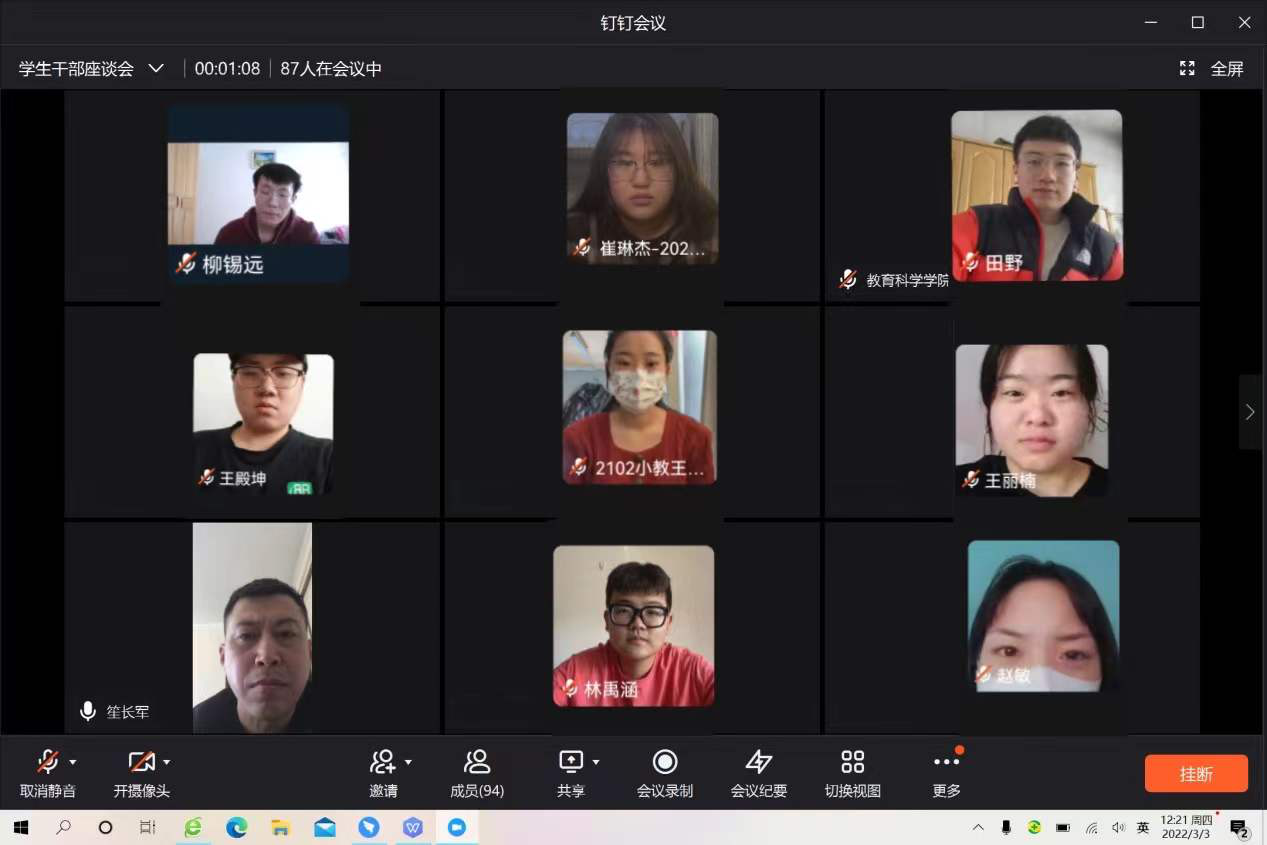Select 笙长军's video tile
1267x845 pixels.
tap(252, 627)
